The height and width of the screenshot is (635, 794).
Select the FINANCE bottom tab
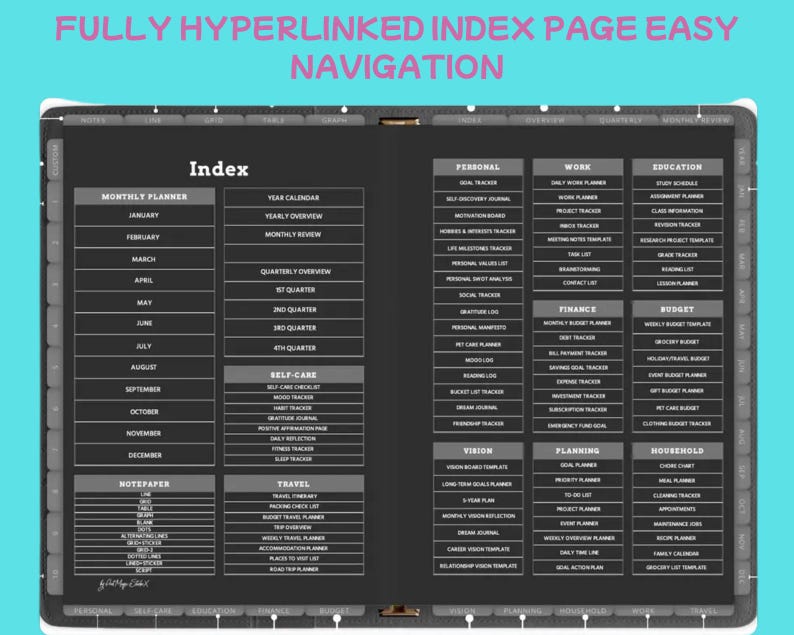[x=273, y=611]
